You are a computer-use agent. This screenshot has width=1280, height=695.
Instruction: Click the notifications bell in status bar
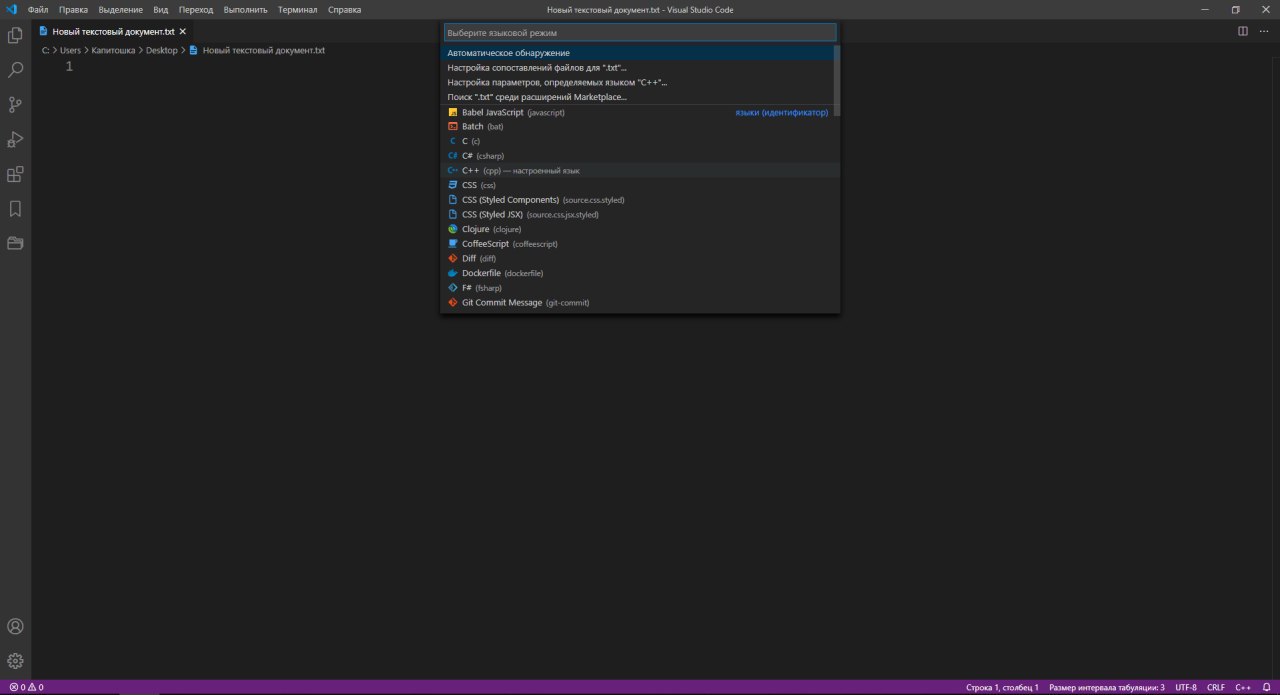1266,687
